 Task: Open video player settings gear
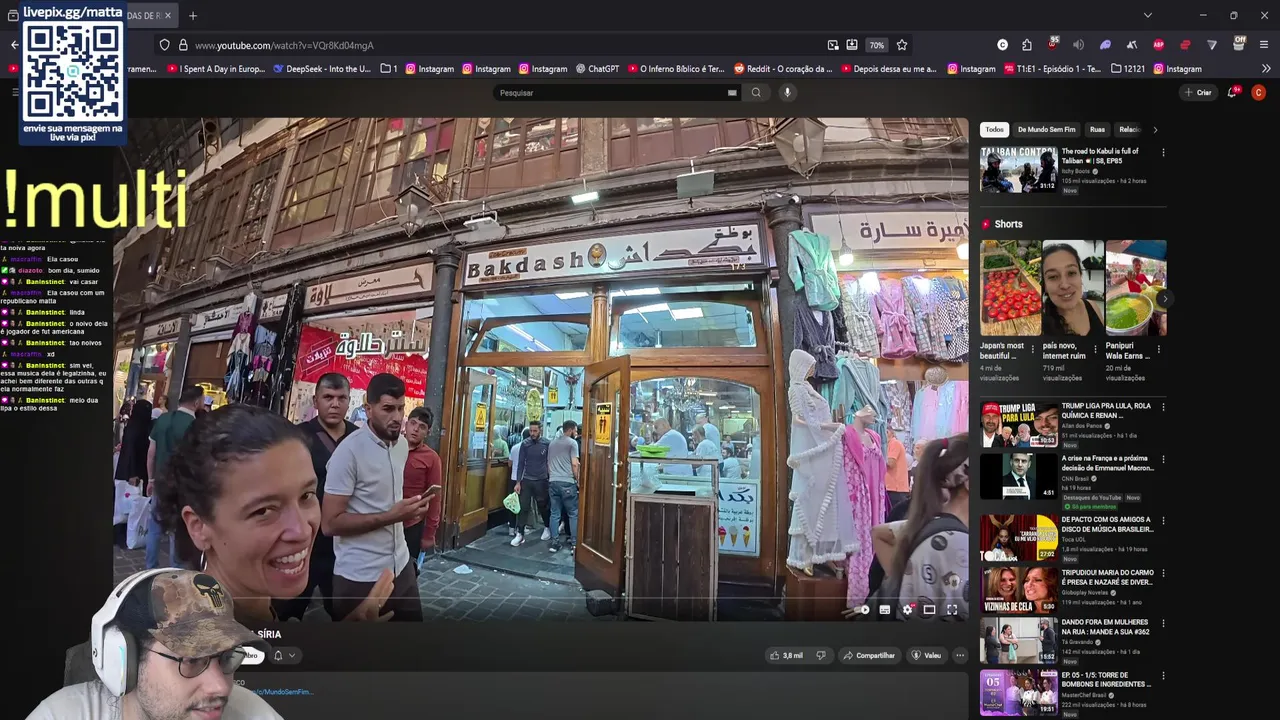pyautogui.click(x=908, y=610)
